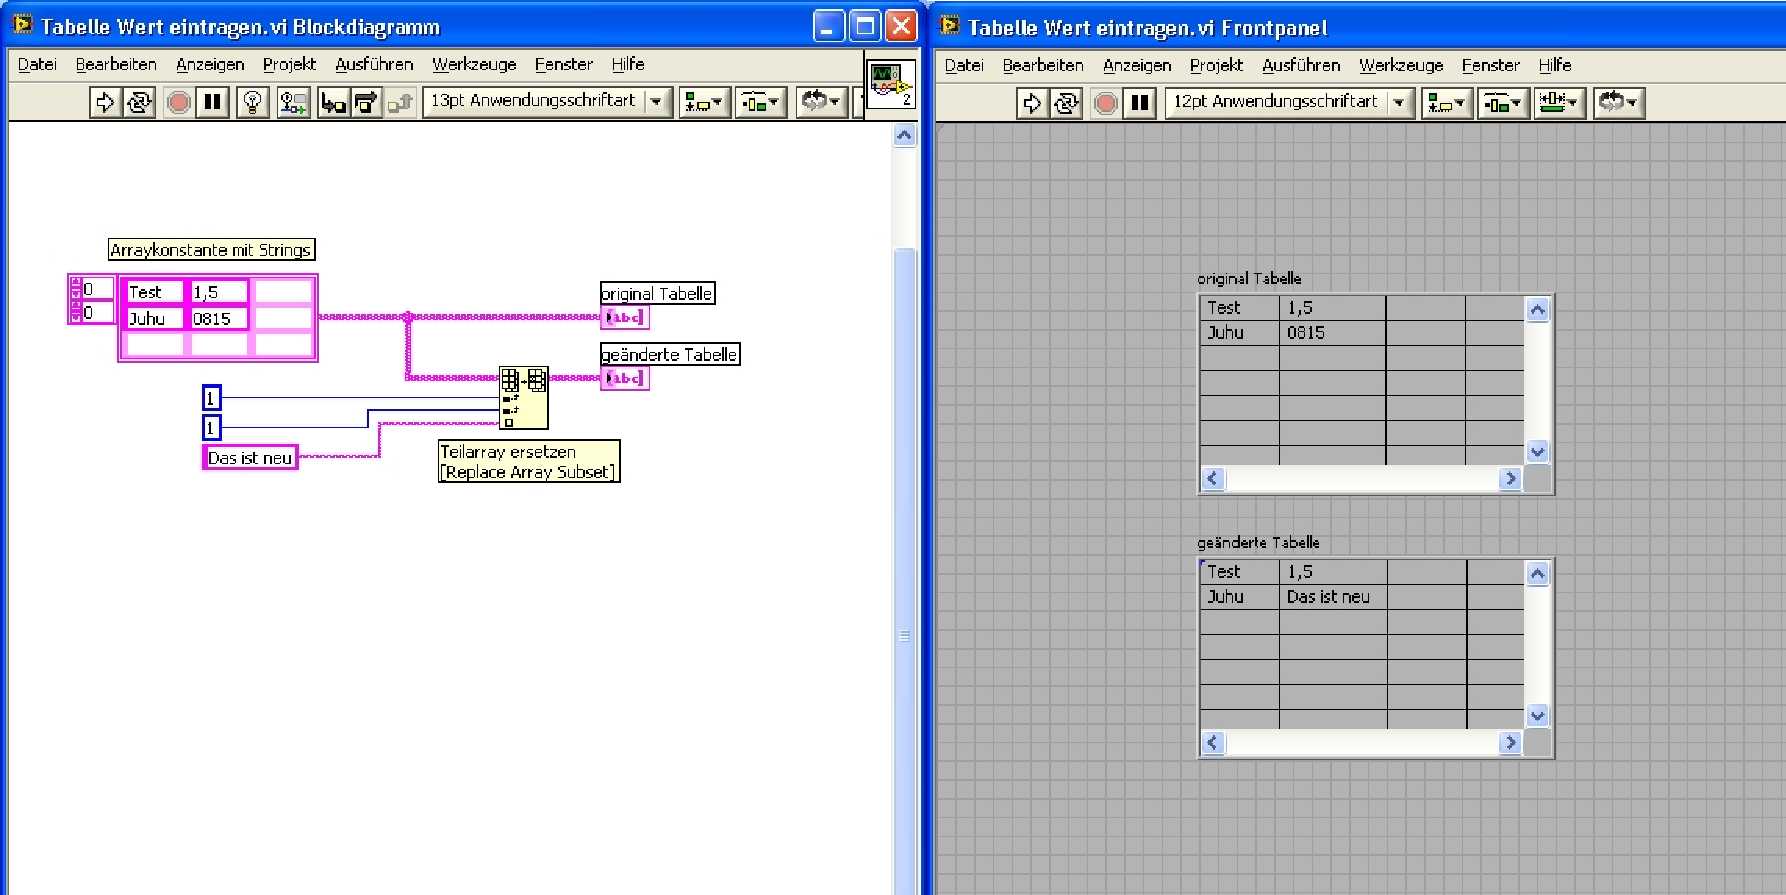Click 'Das ist neu' cell in geänderte Tabelle

click(x=1330, y=597)
